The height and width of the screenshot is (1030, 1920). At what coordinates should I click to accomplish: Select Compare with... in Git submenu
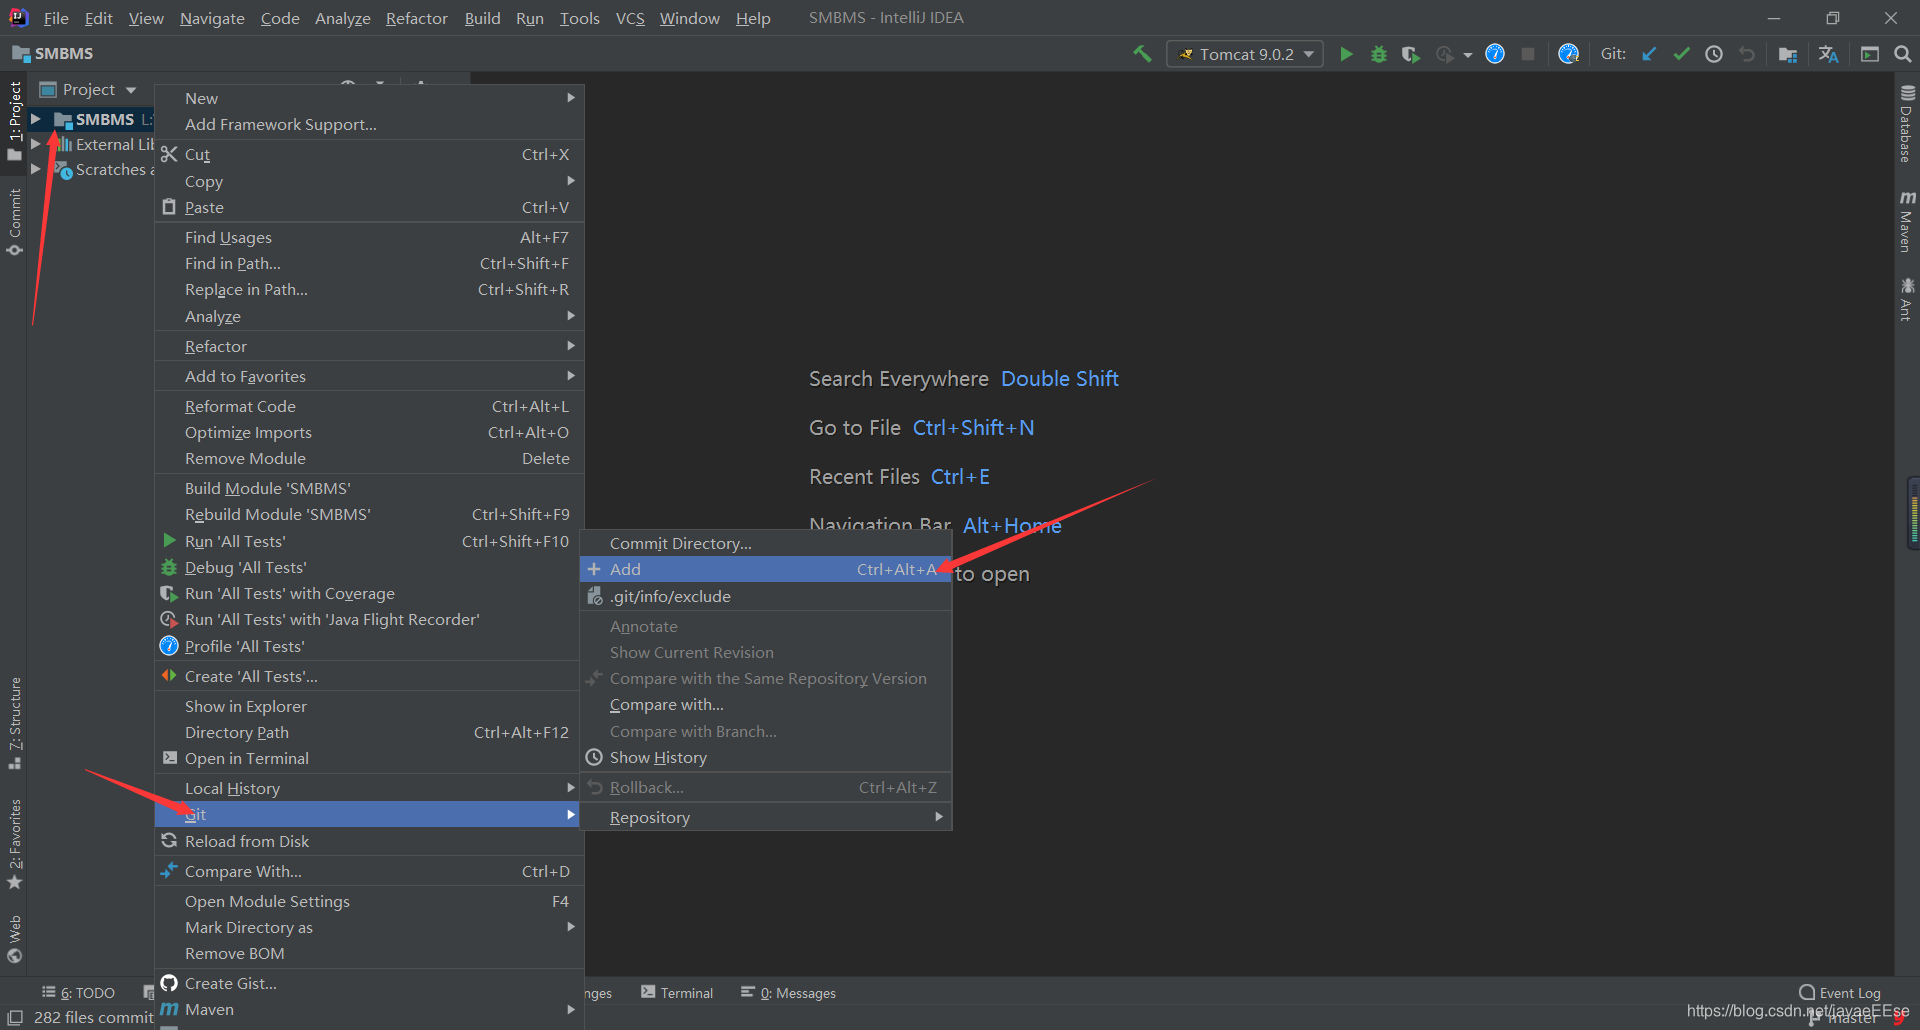pos(765,704)
